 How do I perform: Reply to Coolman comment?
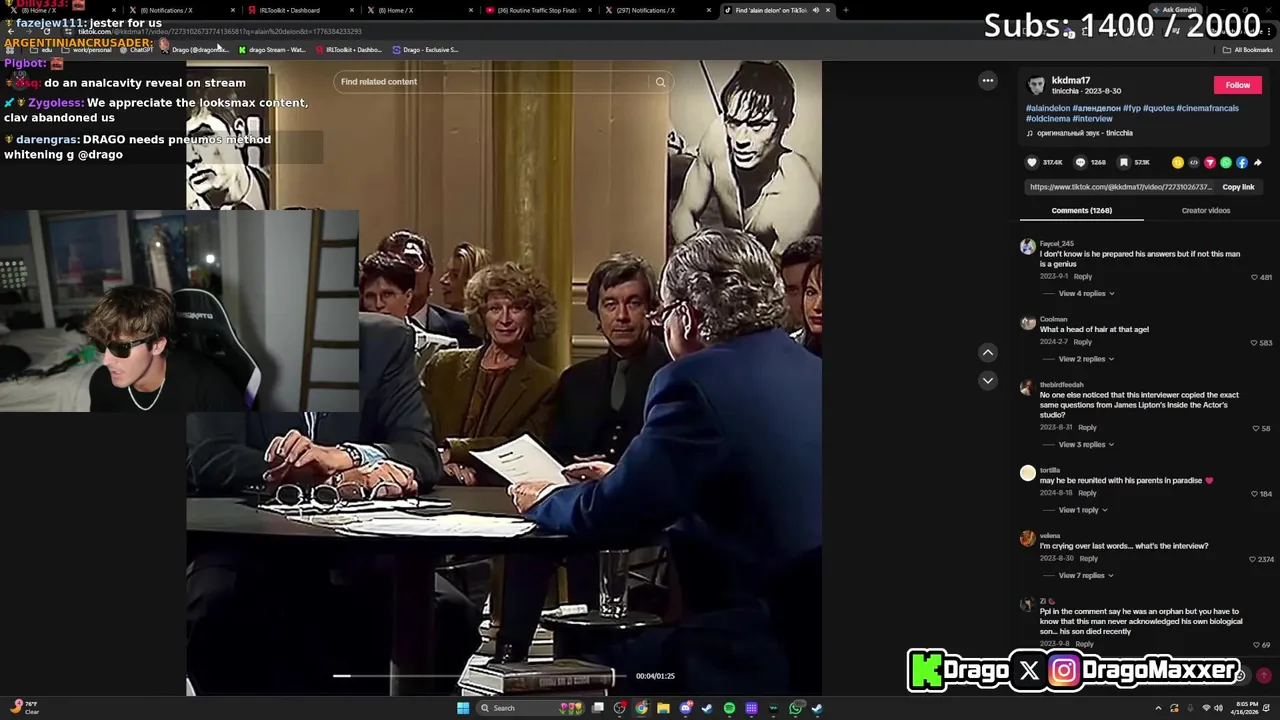(1083, 342)
